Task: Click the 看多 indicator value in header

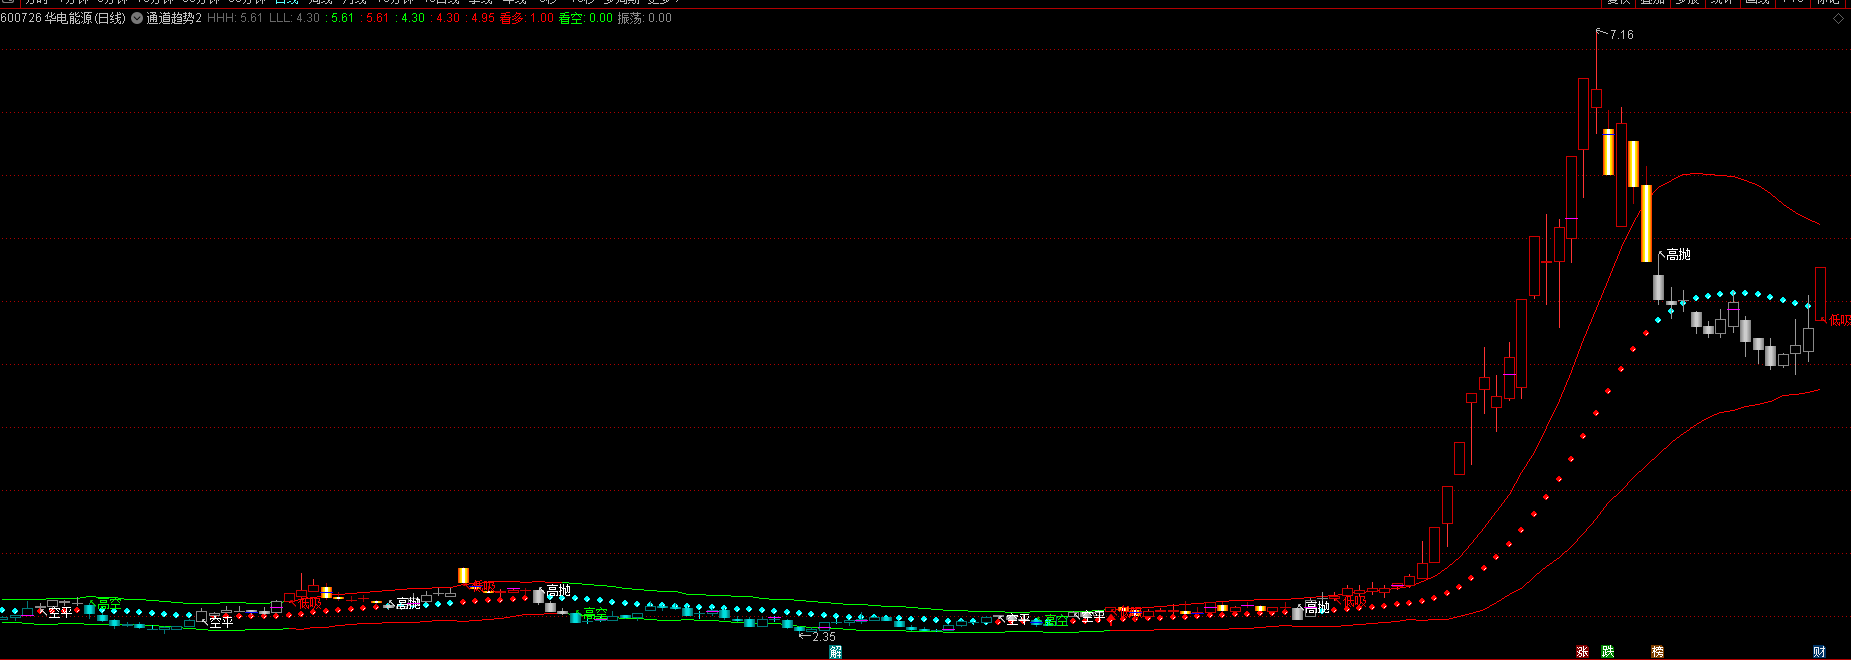Action: tap(526, 18)
